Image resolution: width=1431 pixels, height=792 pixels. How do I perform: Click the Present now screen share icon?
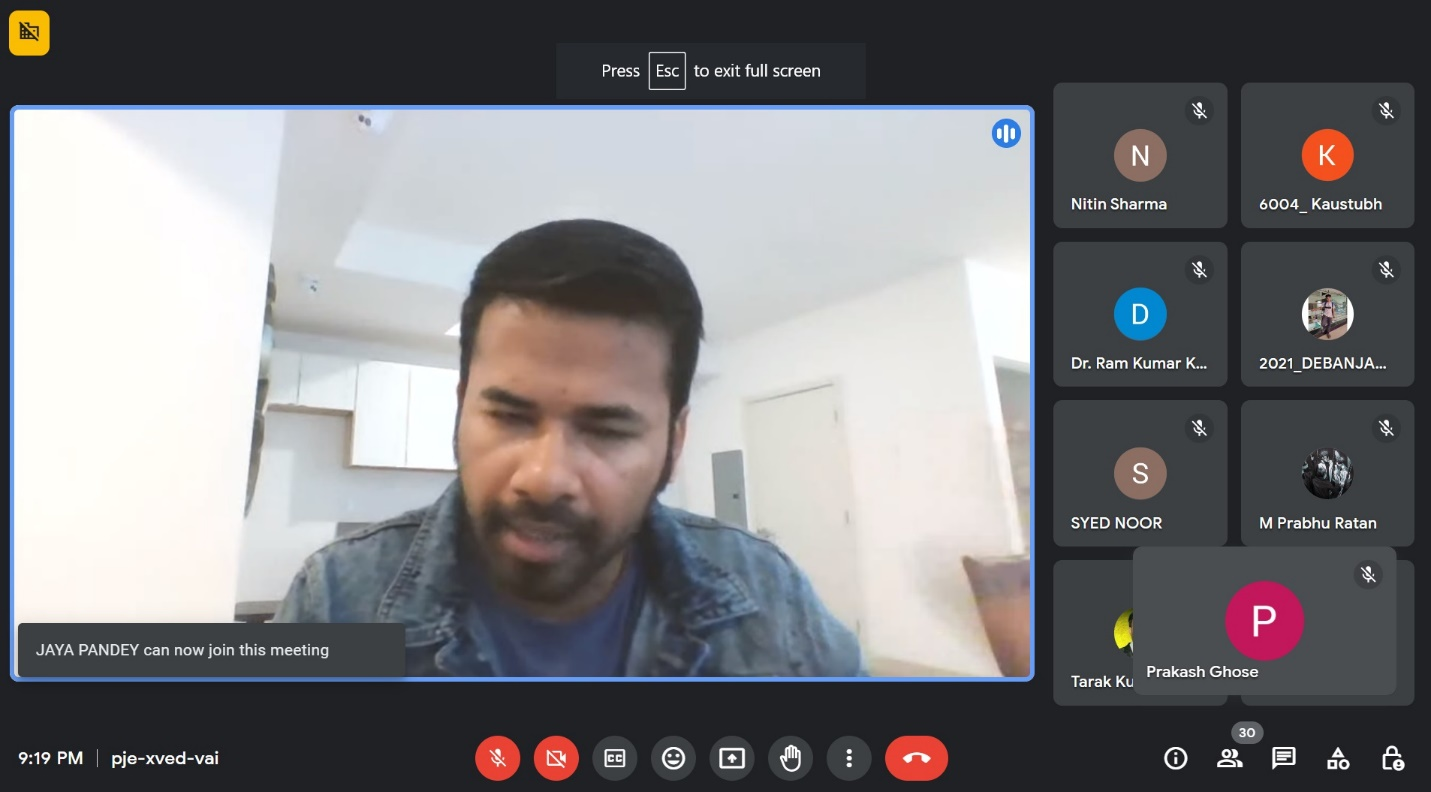[732, 759]
